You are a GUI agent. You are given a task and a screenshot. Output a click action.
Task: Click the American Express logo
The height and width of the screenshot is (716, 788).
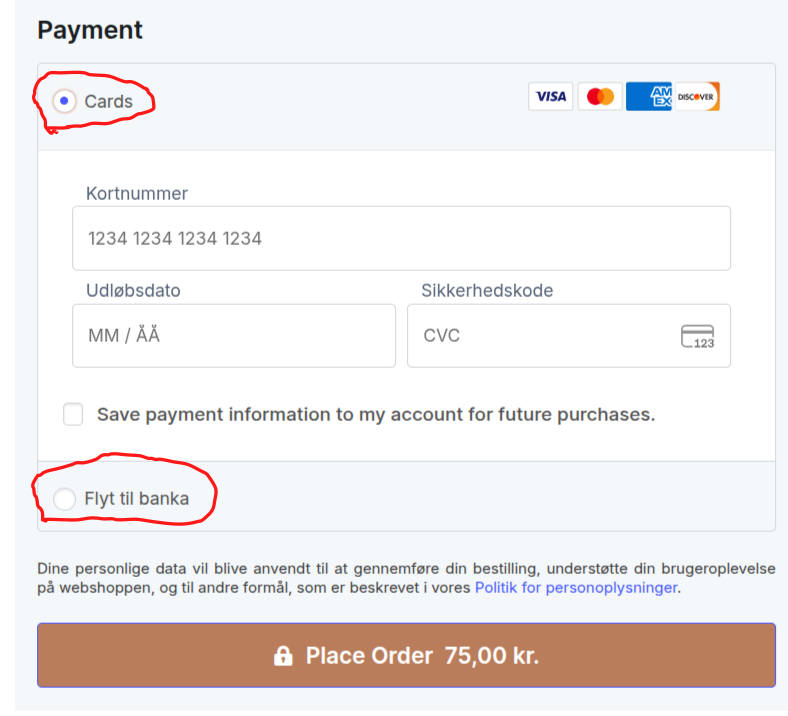[649, 97]
